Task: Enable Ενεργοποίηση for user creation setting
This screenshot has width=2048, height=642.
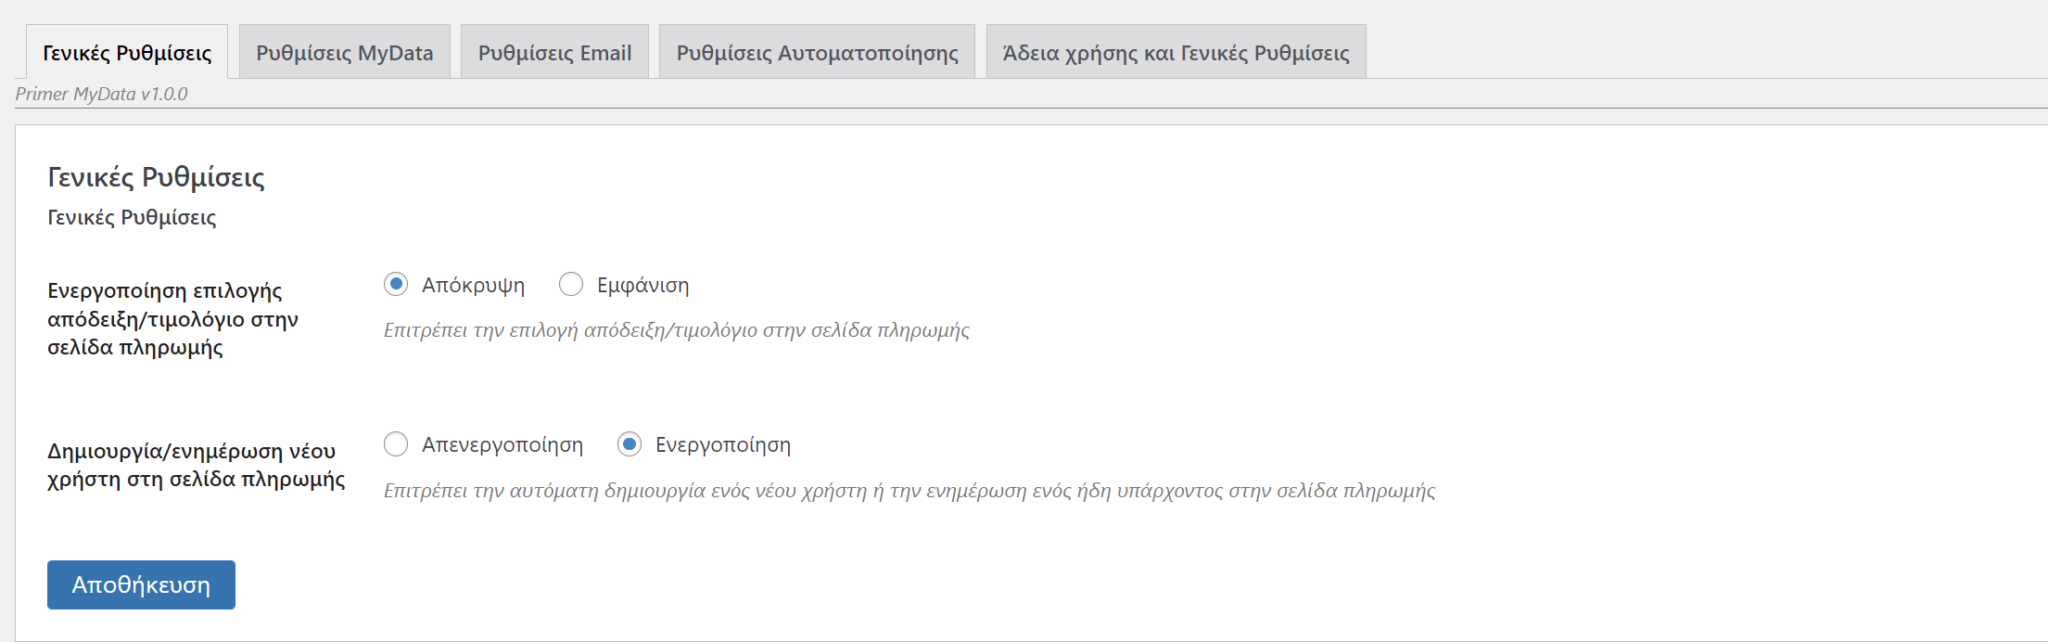Action: (x=630, y=444)
